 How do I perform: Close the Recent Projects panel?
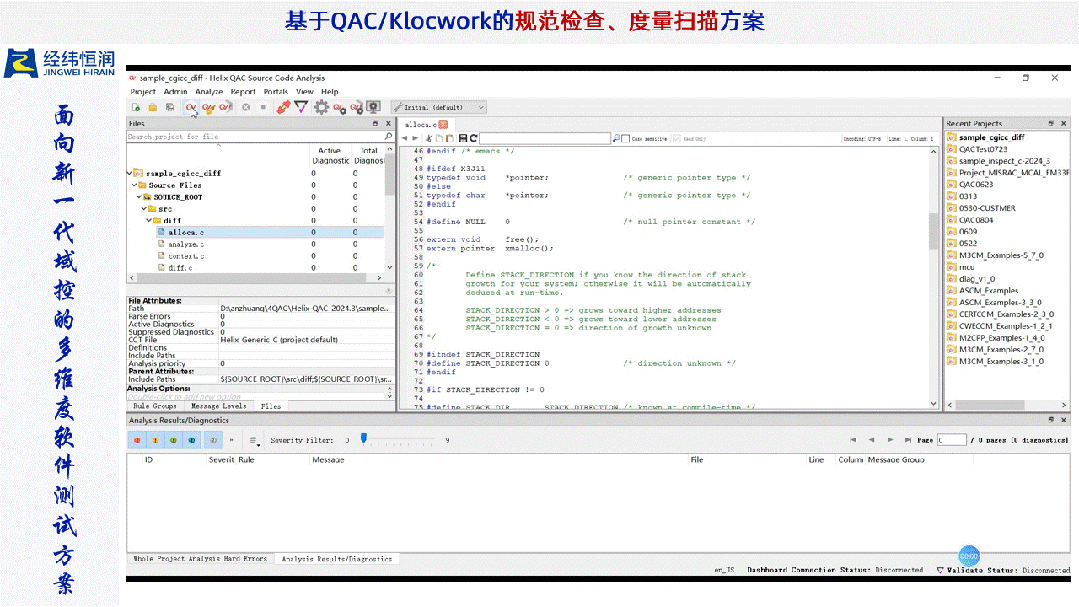coord(1063,124)
